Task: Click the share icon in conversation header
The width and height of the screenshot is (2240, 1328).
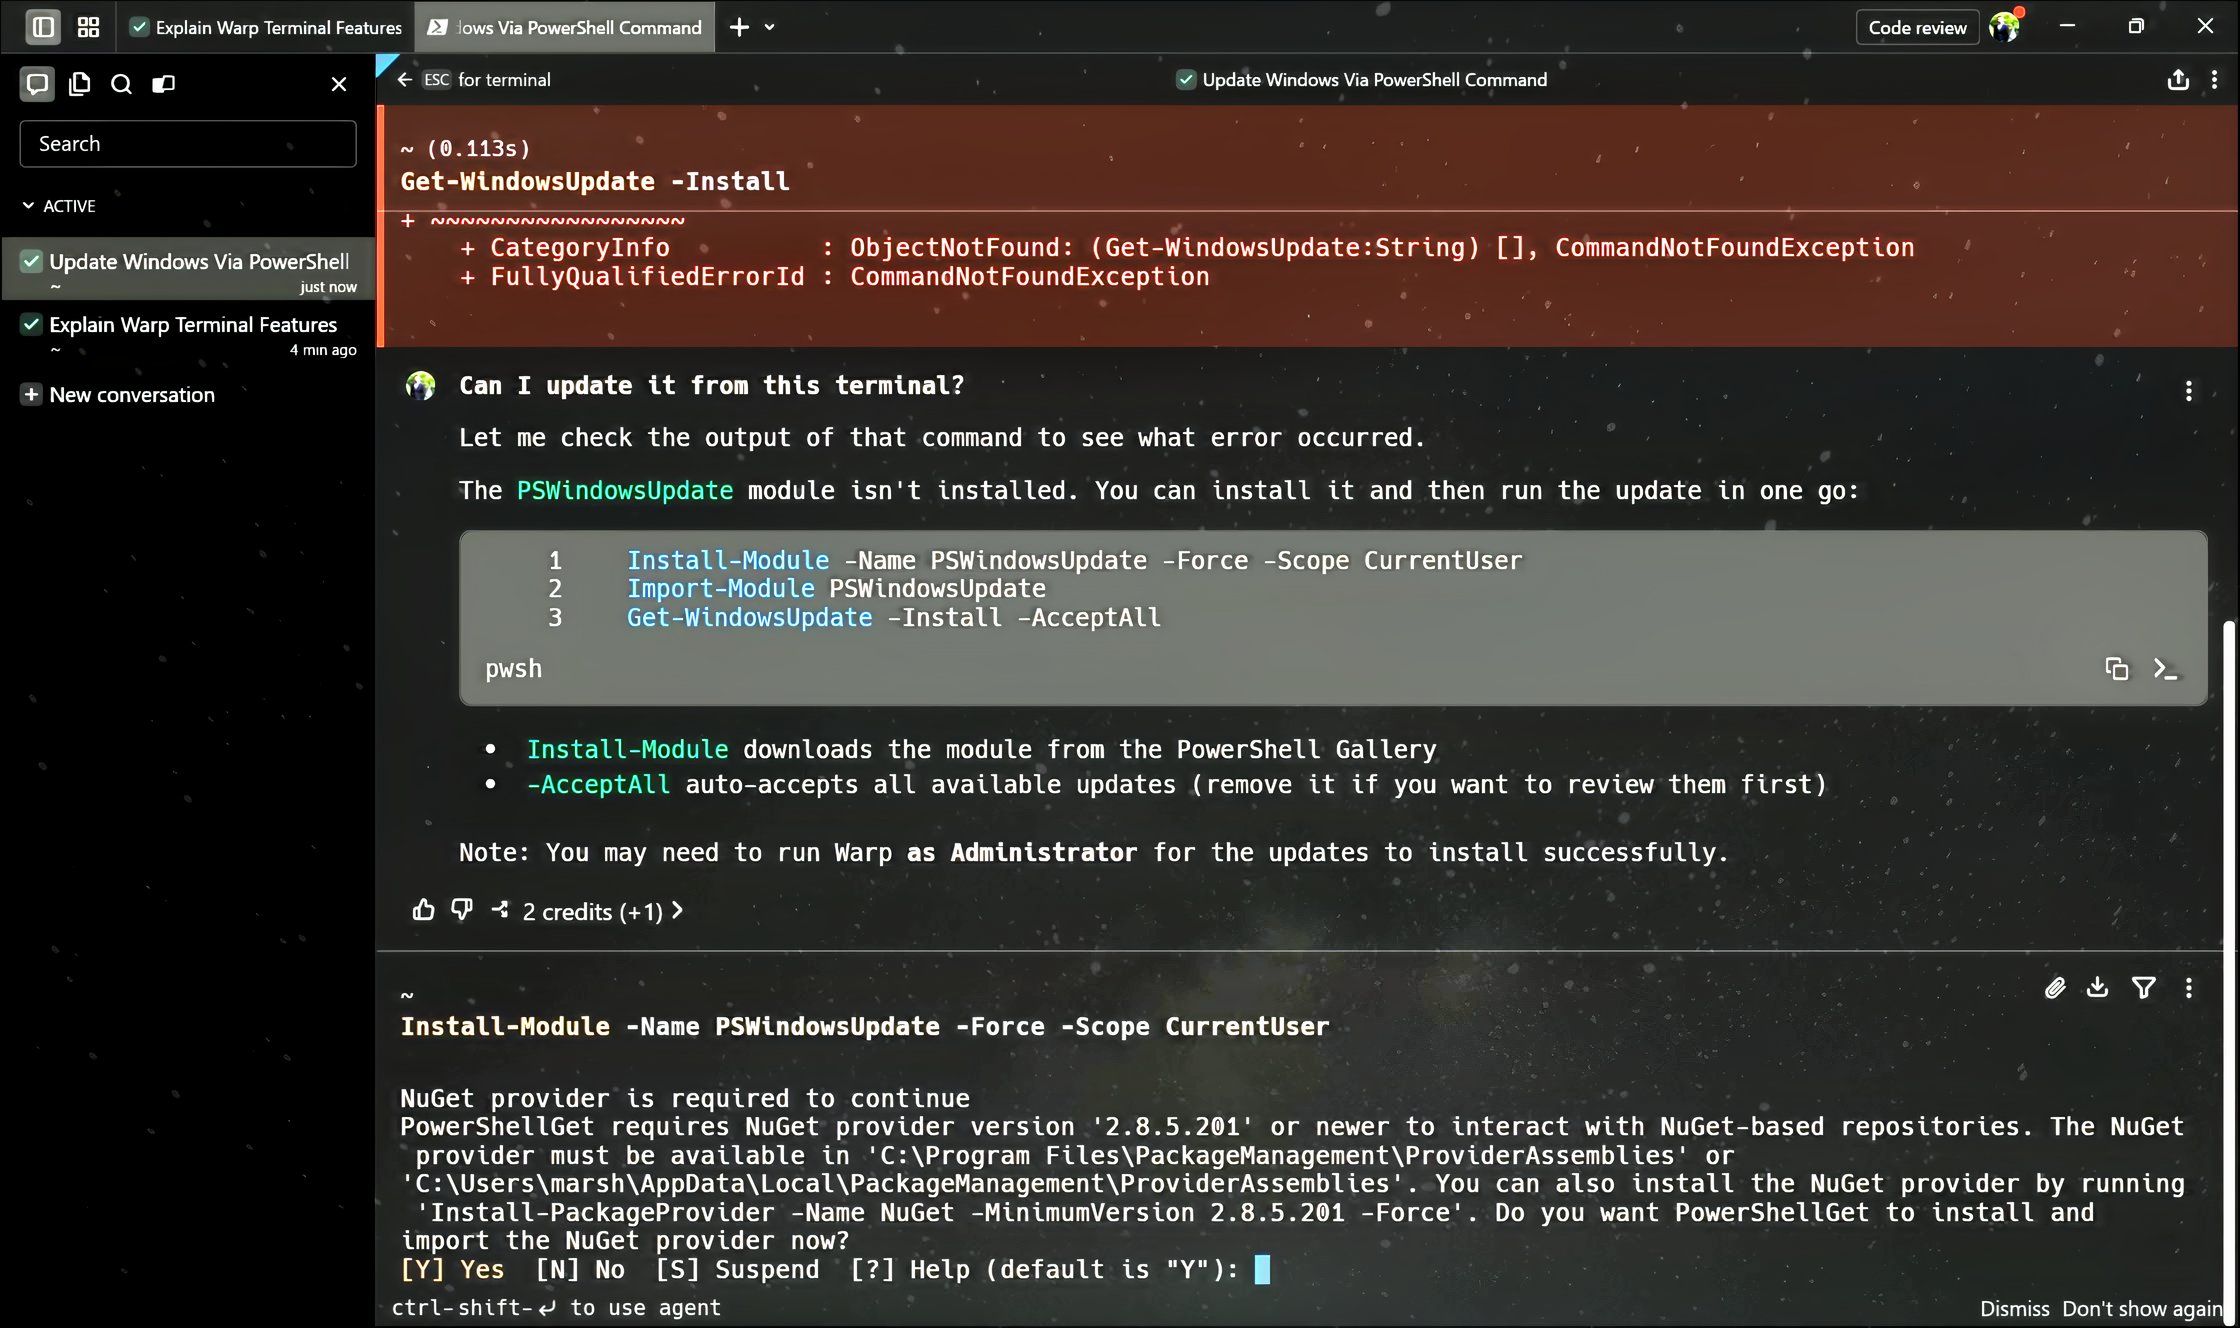Action: 2178,80
